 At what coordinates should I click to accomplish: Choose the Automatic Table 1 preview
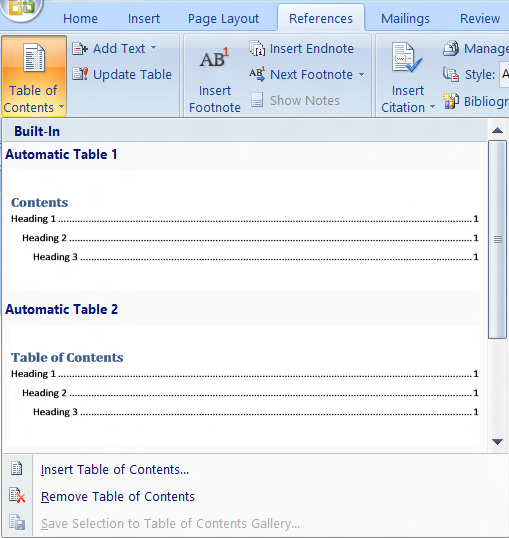click(244, 231)
